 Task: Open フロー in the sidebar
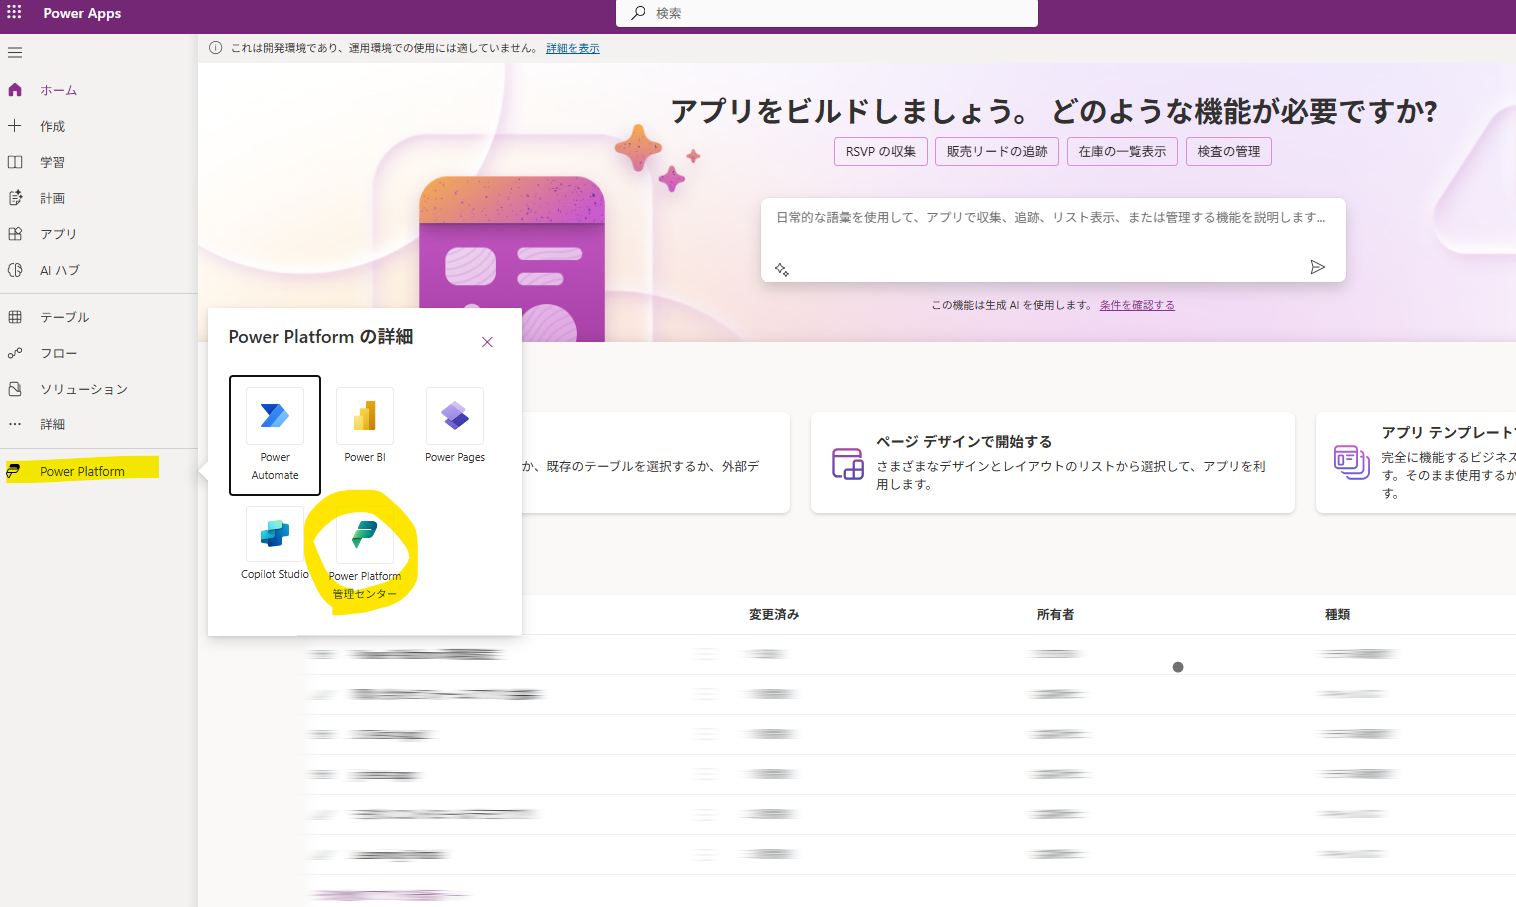coord(98,353)
